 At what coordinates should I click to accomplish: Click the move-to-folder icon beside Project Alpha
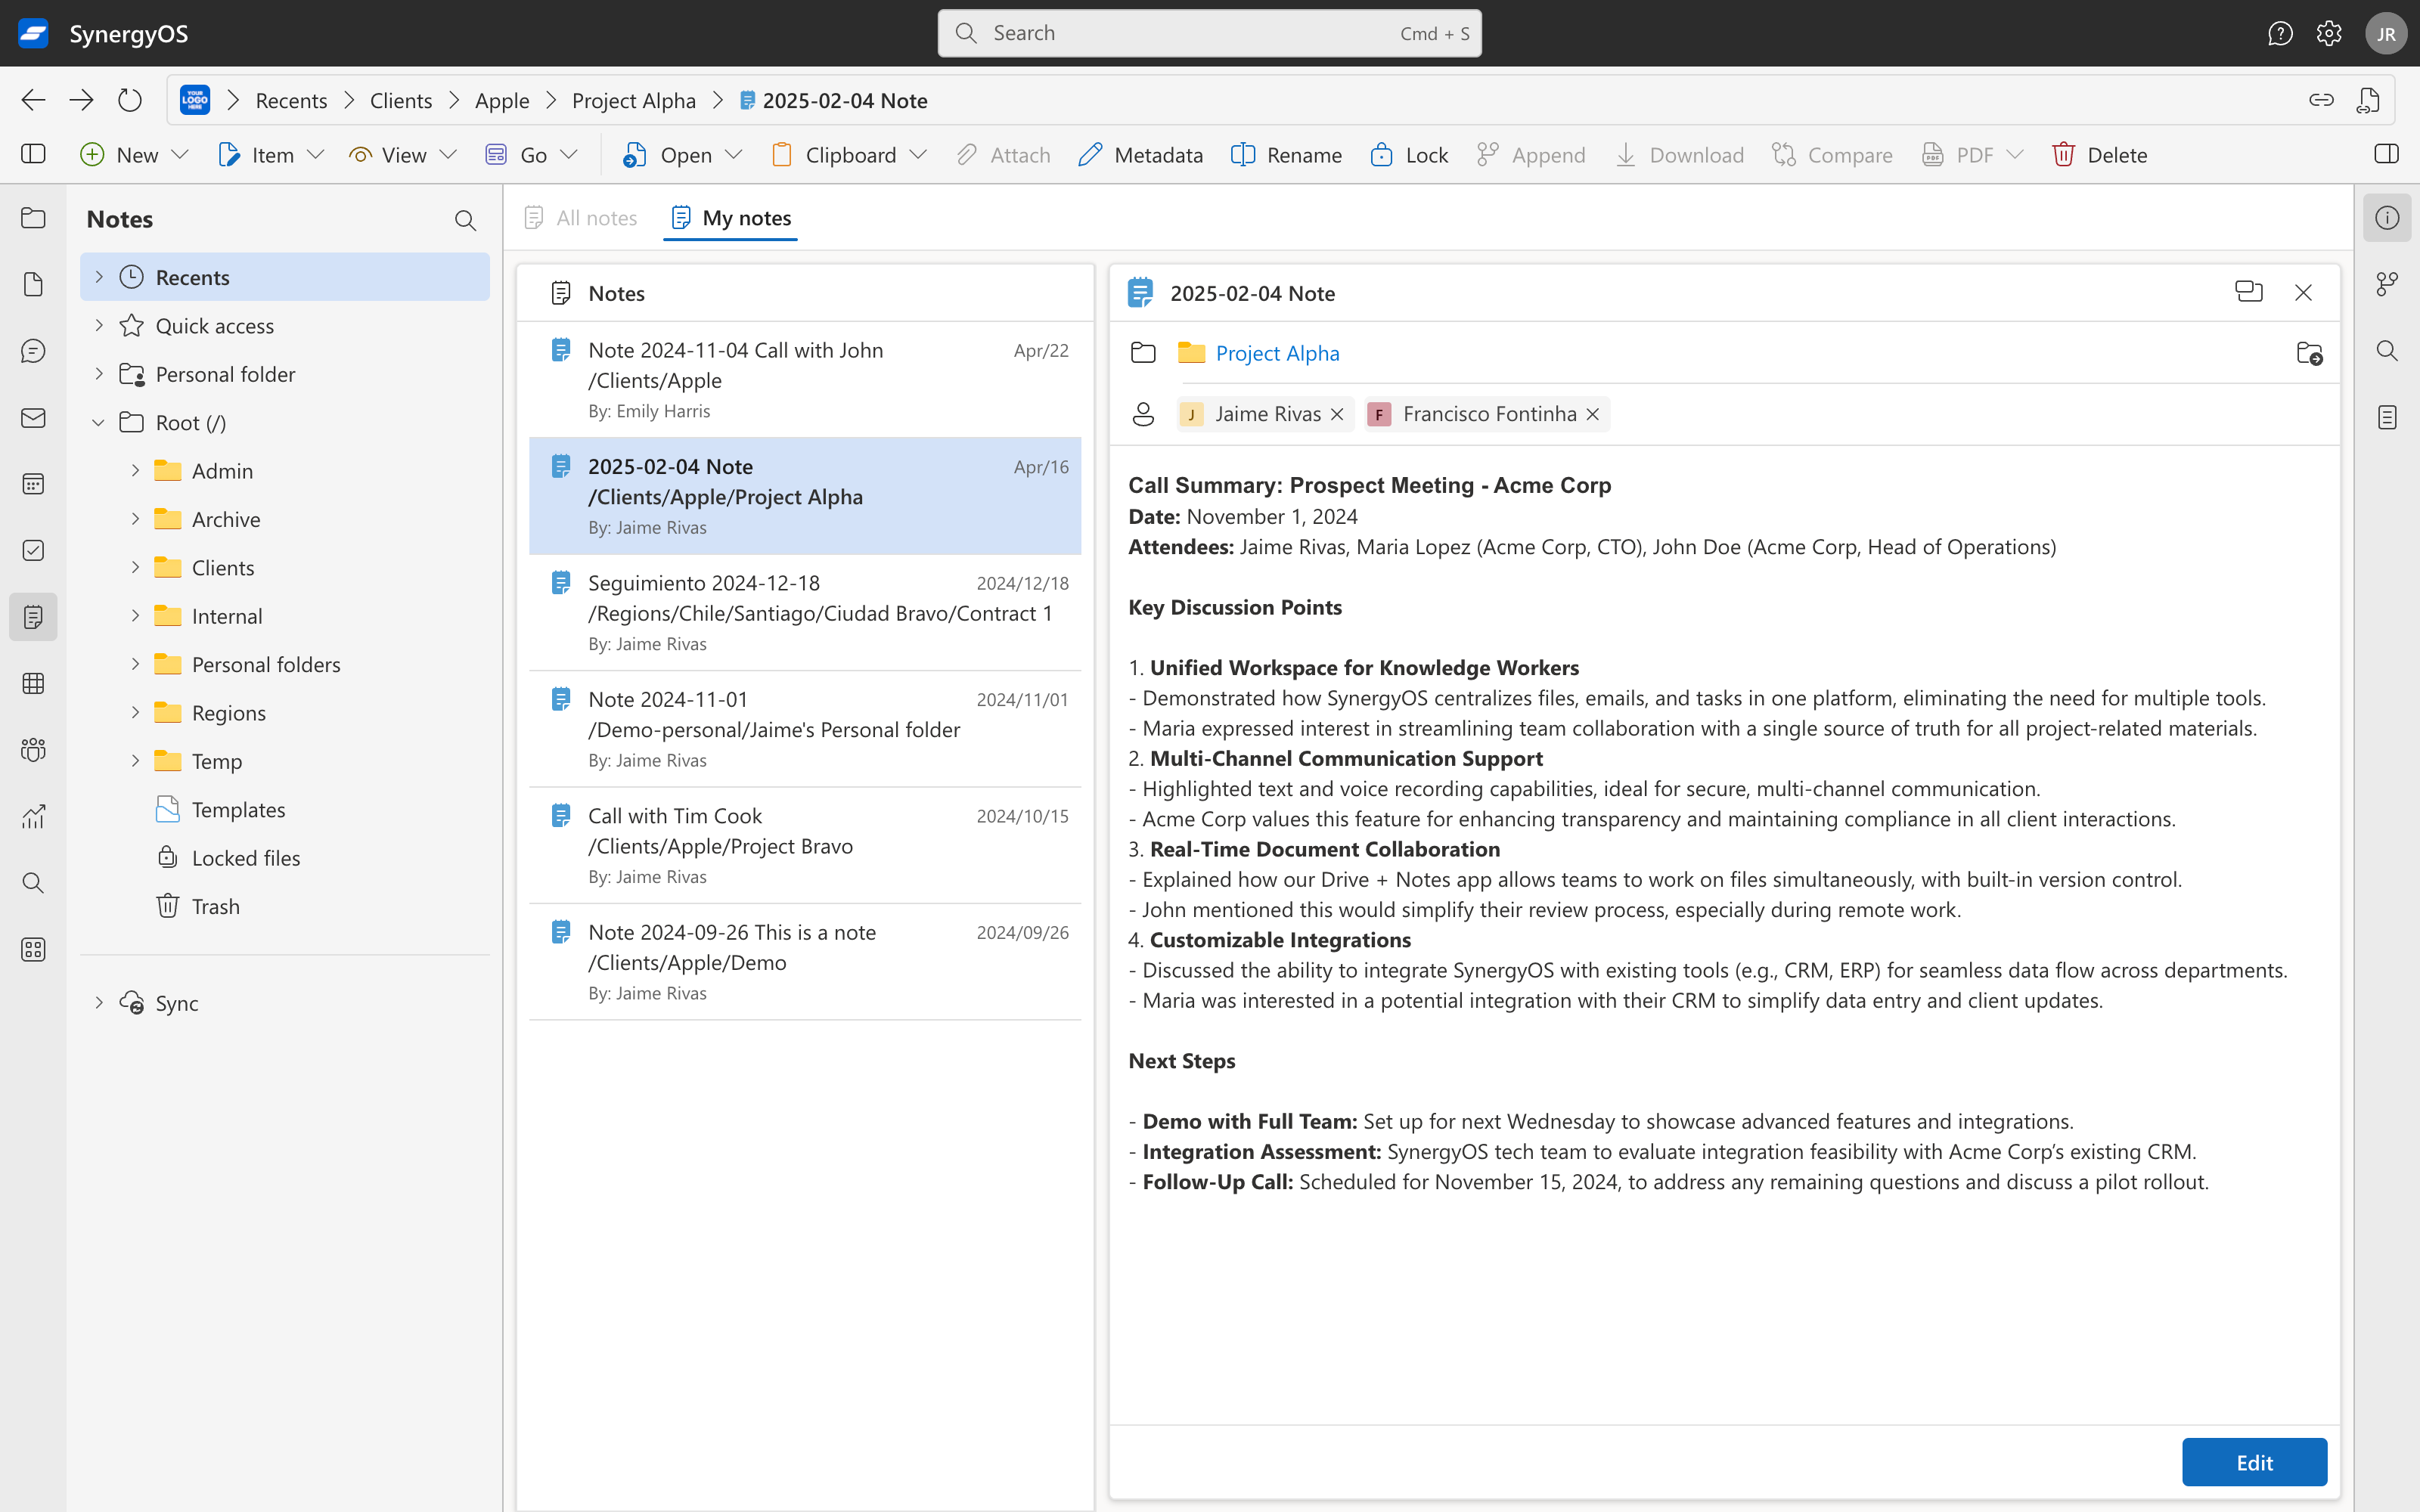[x=2309, y=353]
